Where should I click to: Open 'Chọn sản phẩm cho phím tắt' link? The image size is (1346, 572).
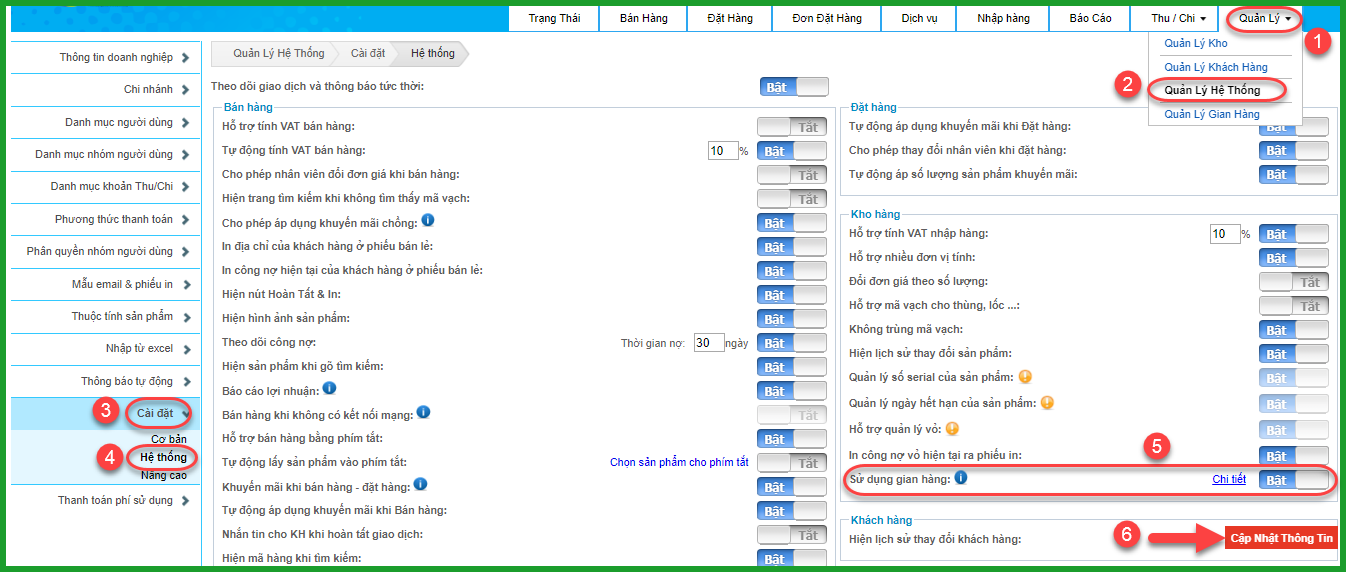(x=679, y=462)
